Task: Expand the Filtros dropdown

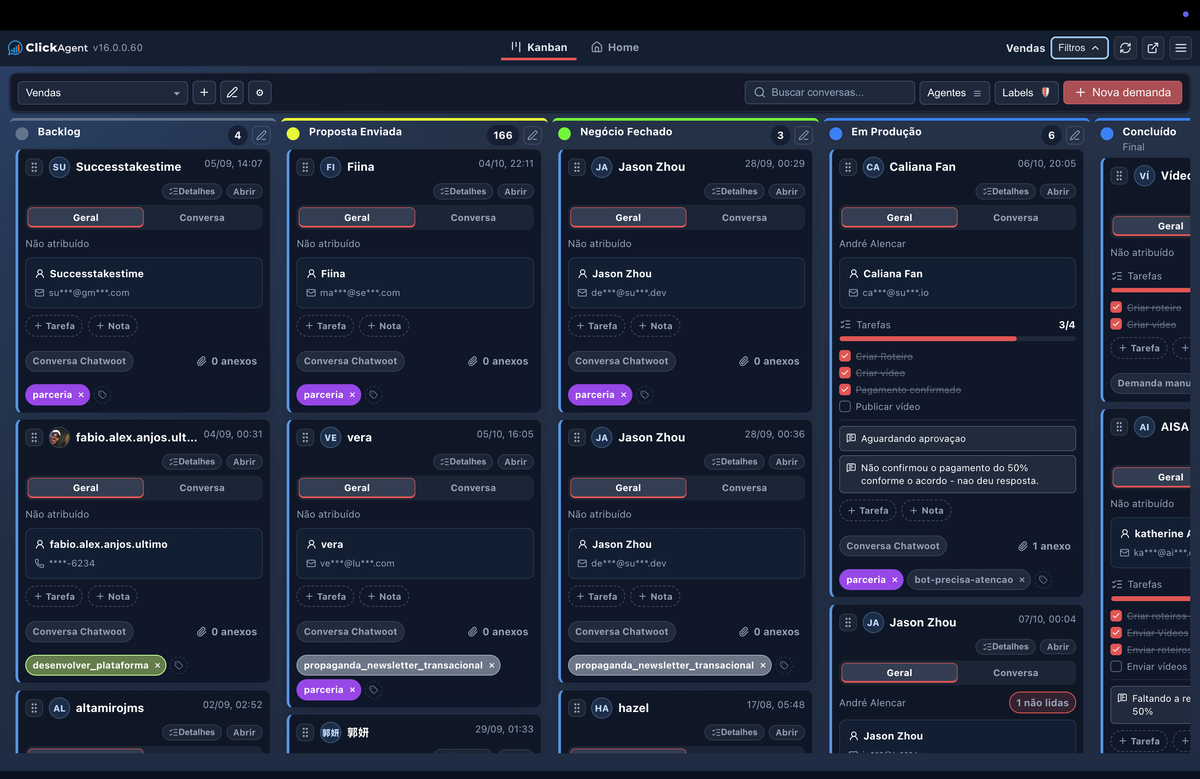Action: click(x=1079, y=48)
